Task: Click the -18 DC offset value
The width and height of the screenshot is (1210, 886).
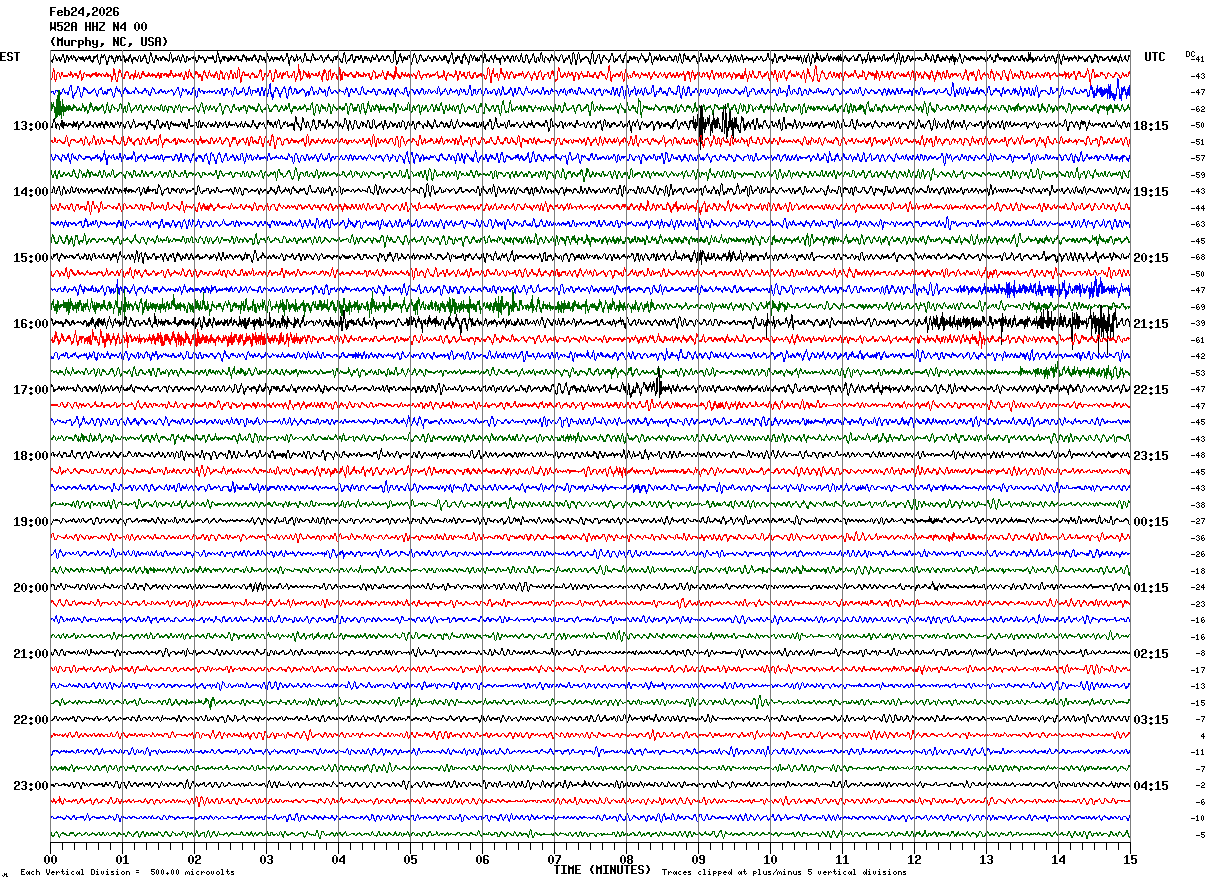Action: point(1198,571)
